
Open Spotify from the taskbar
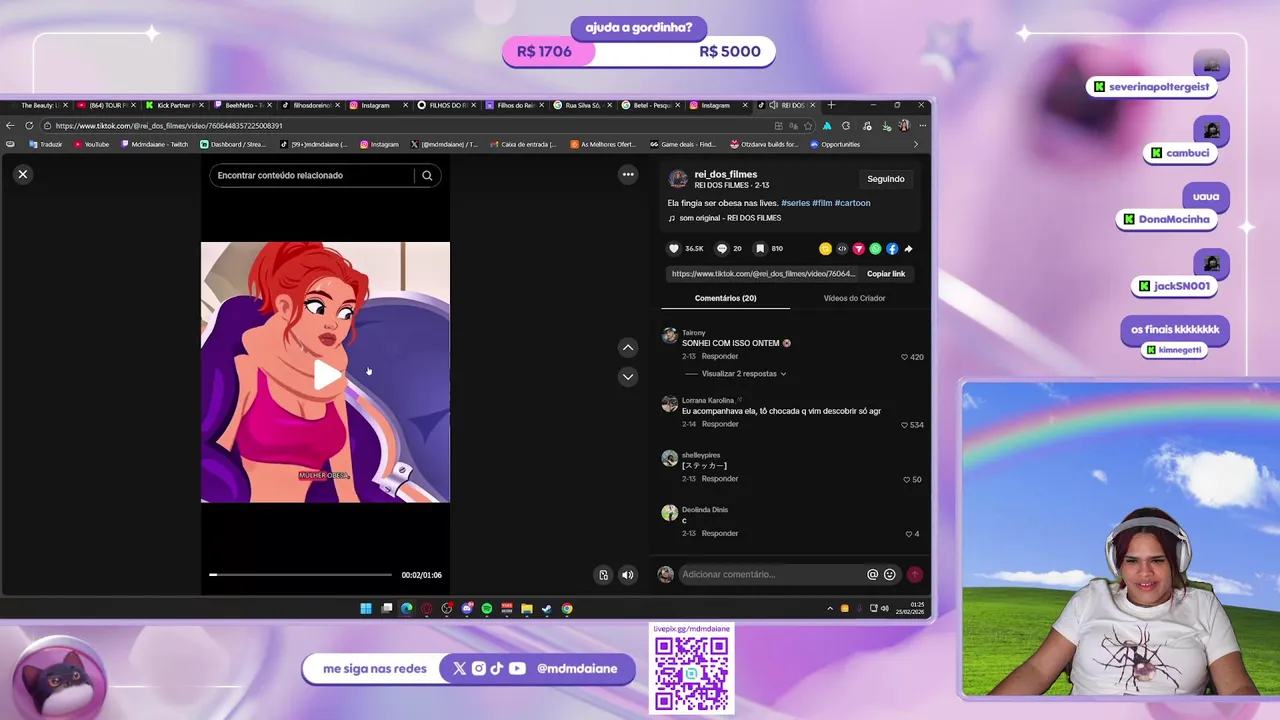tap(487, 608)
